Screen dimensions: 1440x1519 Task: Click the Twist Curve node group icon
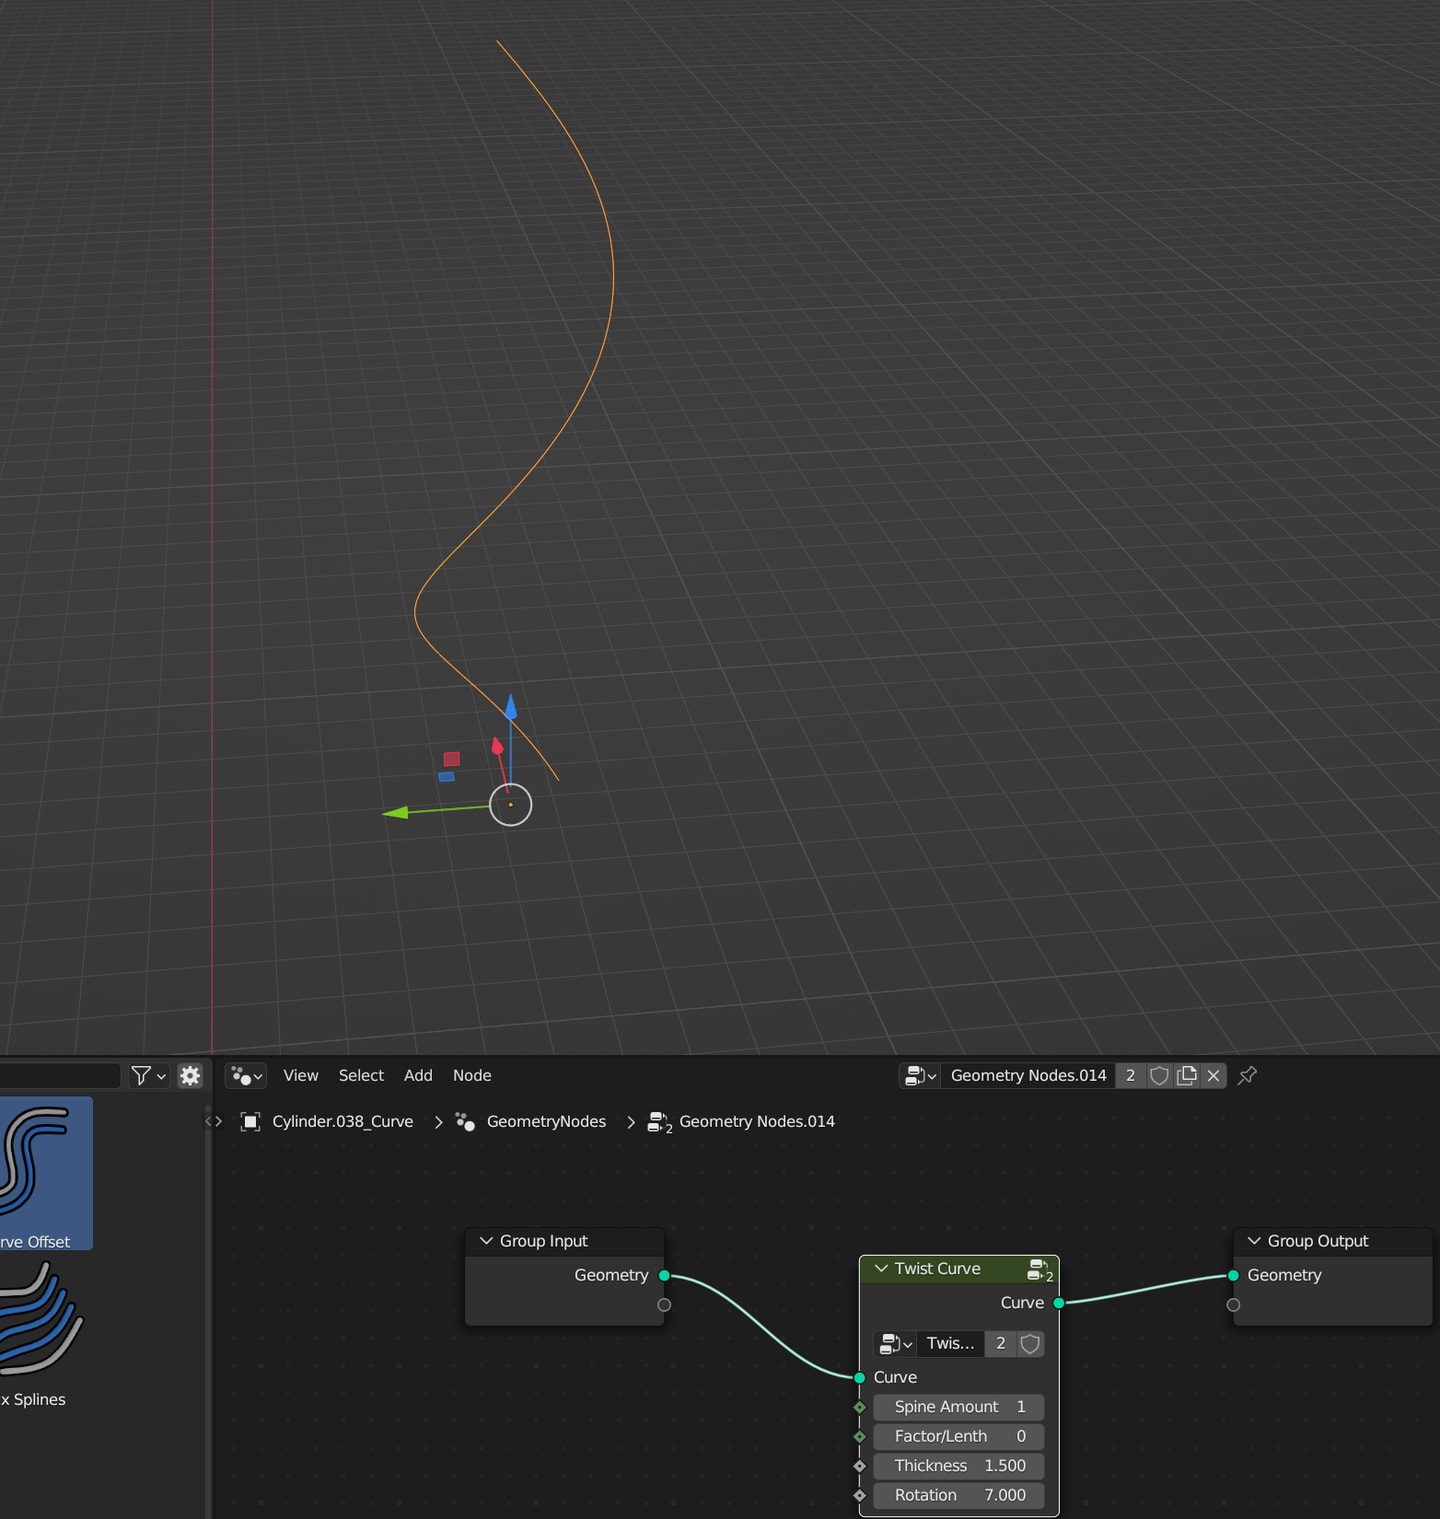tap(1040, 1270)
